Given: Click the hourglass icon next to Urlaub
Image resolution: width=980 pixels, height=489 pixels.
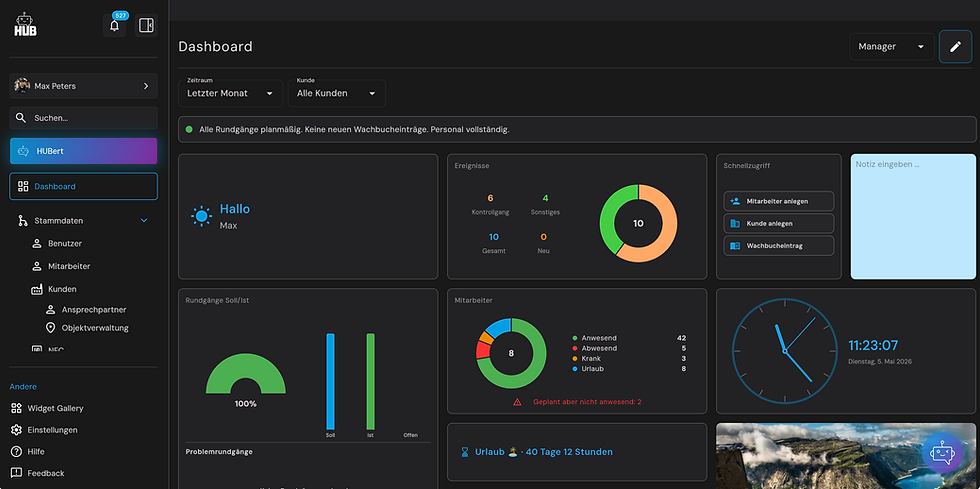Looking at the screenshot, I should 464,452.
